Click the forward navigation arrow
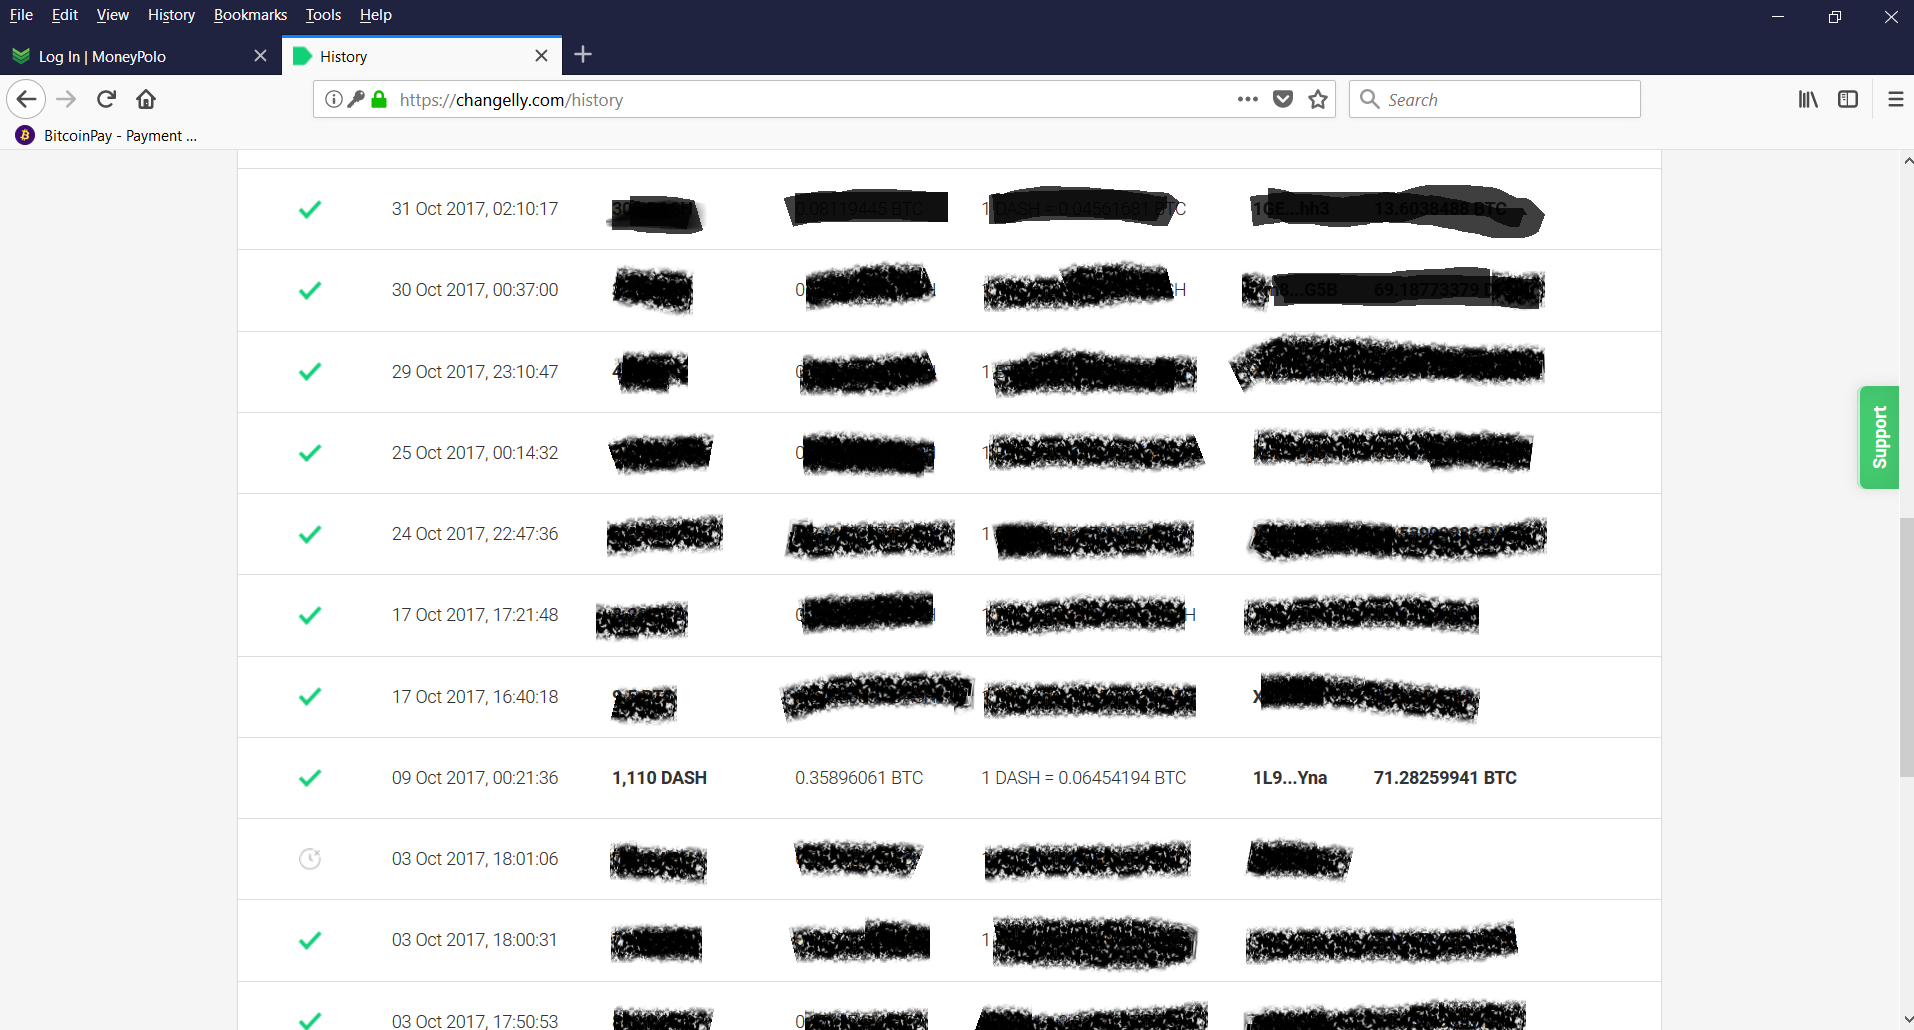This screenshot has height=1030, width=1914. click(66, 99)
